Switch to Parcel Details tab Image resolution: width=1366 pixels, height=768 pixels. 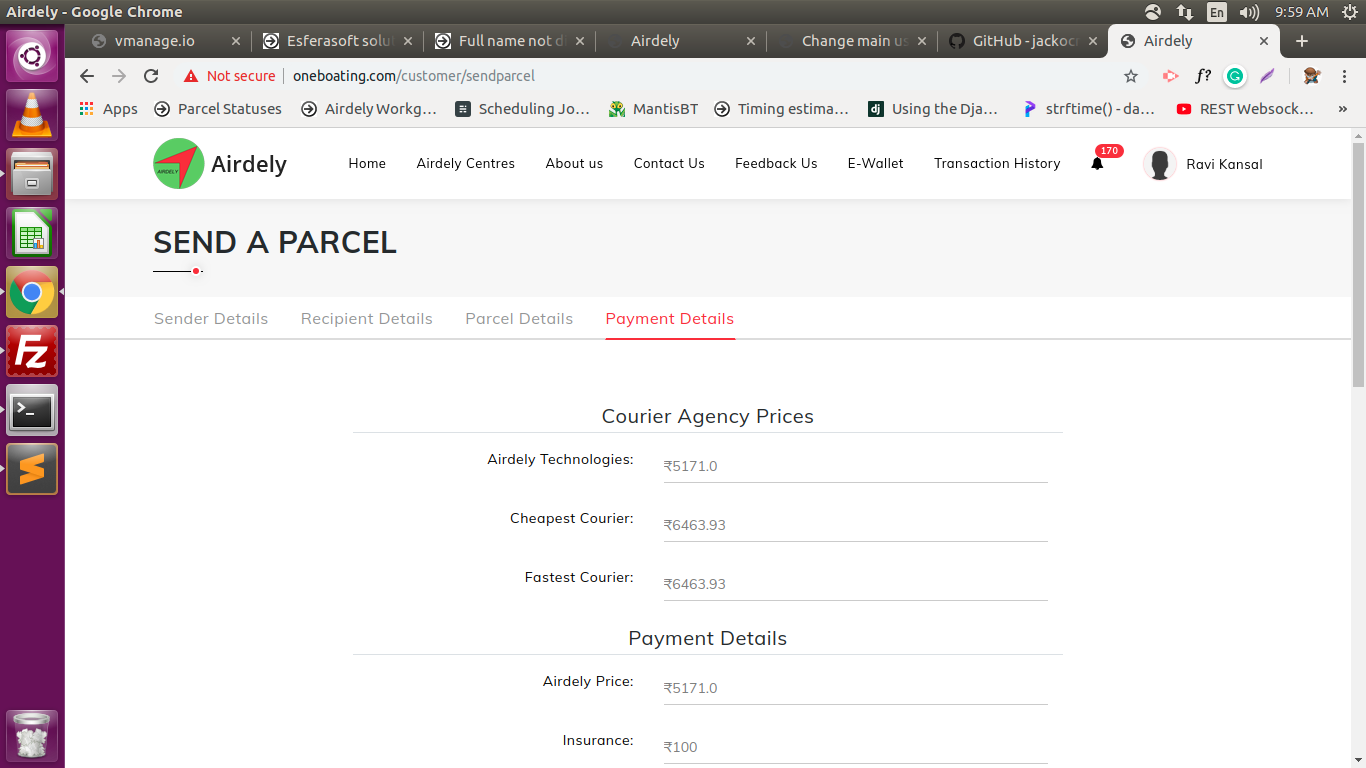[519, 319]
